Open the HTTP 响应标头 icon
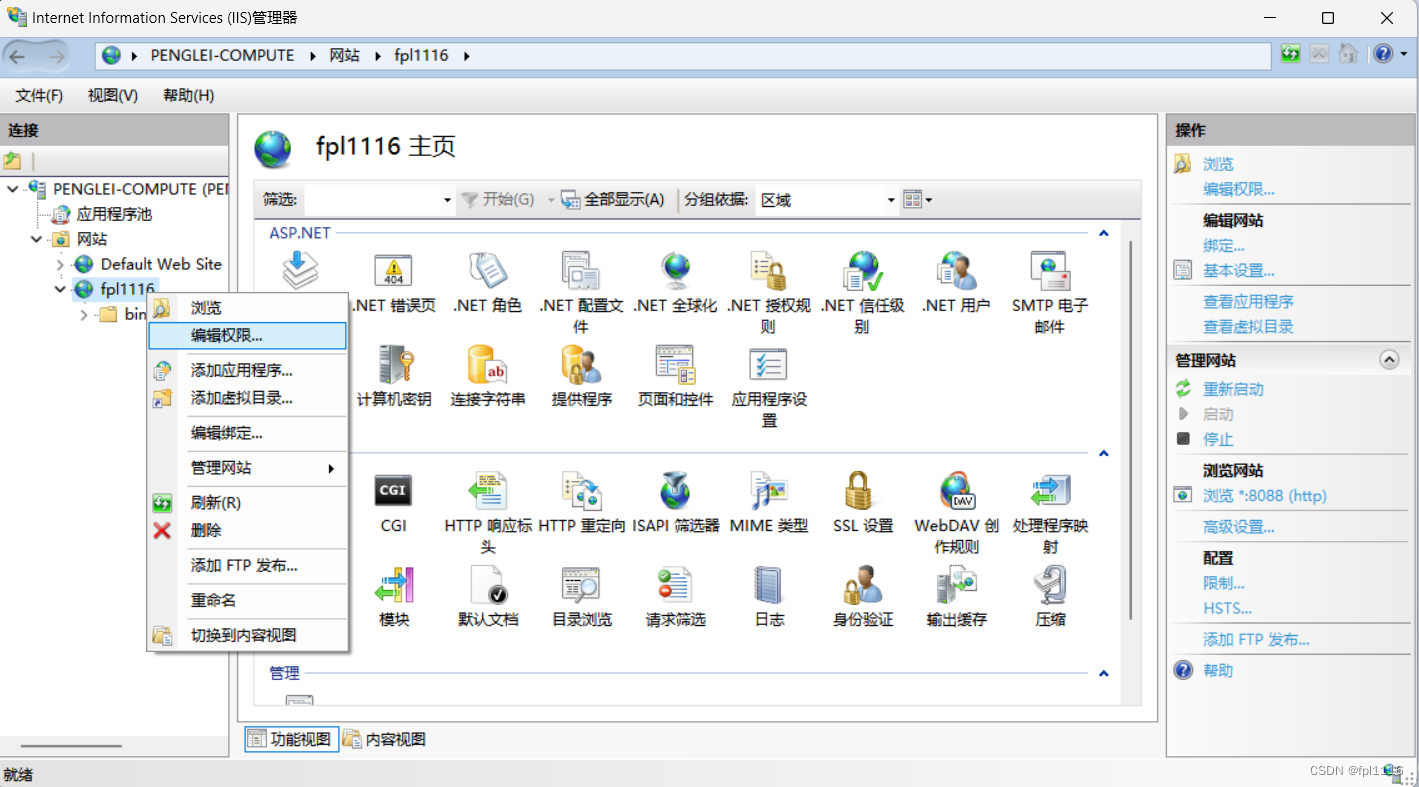 [487, 491]
